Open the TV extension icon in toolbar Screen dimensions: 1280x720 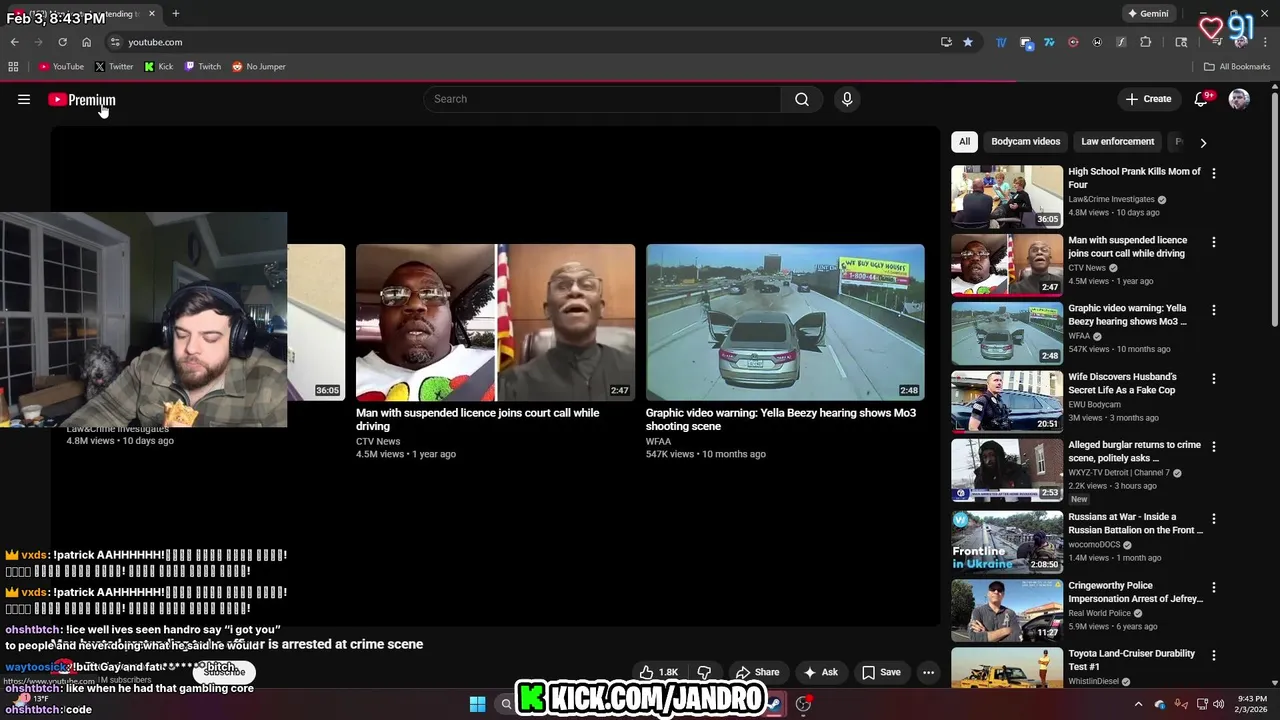(x=1001, y=42)
